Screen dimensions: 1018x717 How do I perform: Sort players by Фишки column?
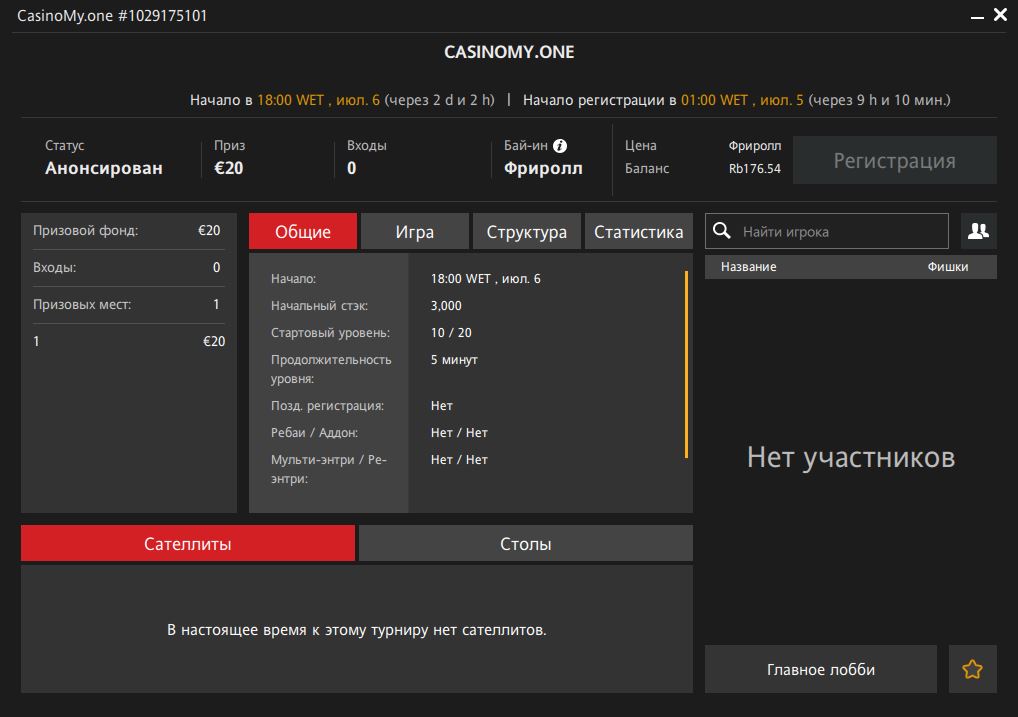click(947, 267)
